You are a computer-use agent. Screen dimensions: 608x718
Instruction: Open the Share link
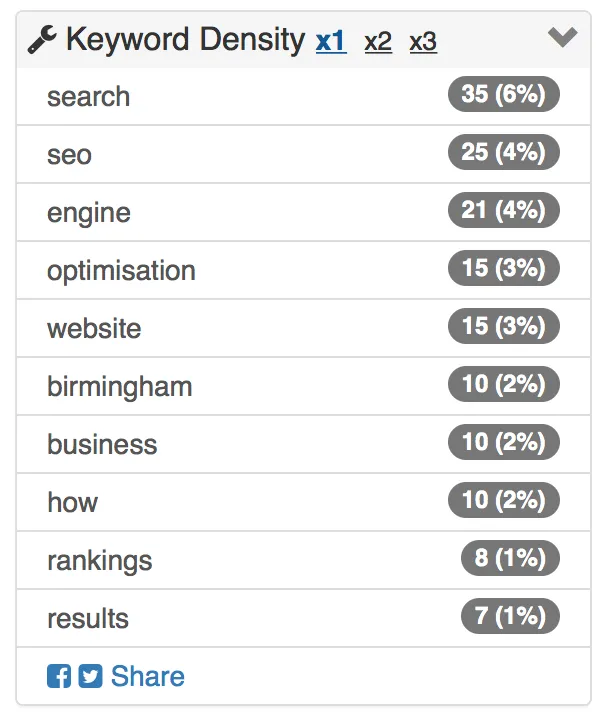147,676
